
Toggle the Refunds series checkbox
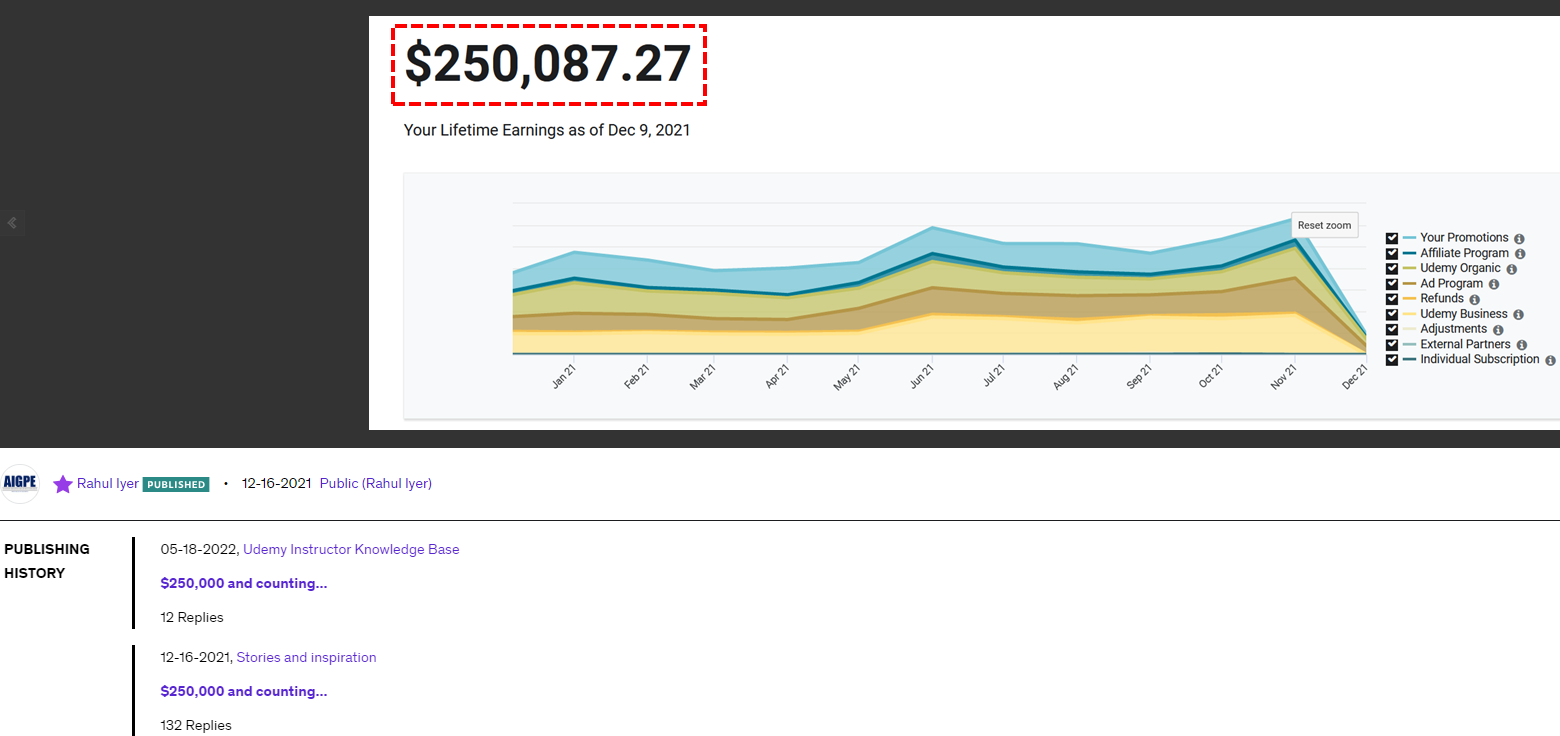point(1392,299)
